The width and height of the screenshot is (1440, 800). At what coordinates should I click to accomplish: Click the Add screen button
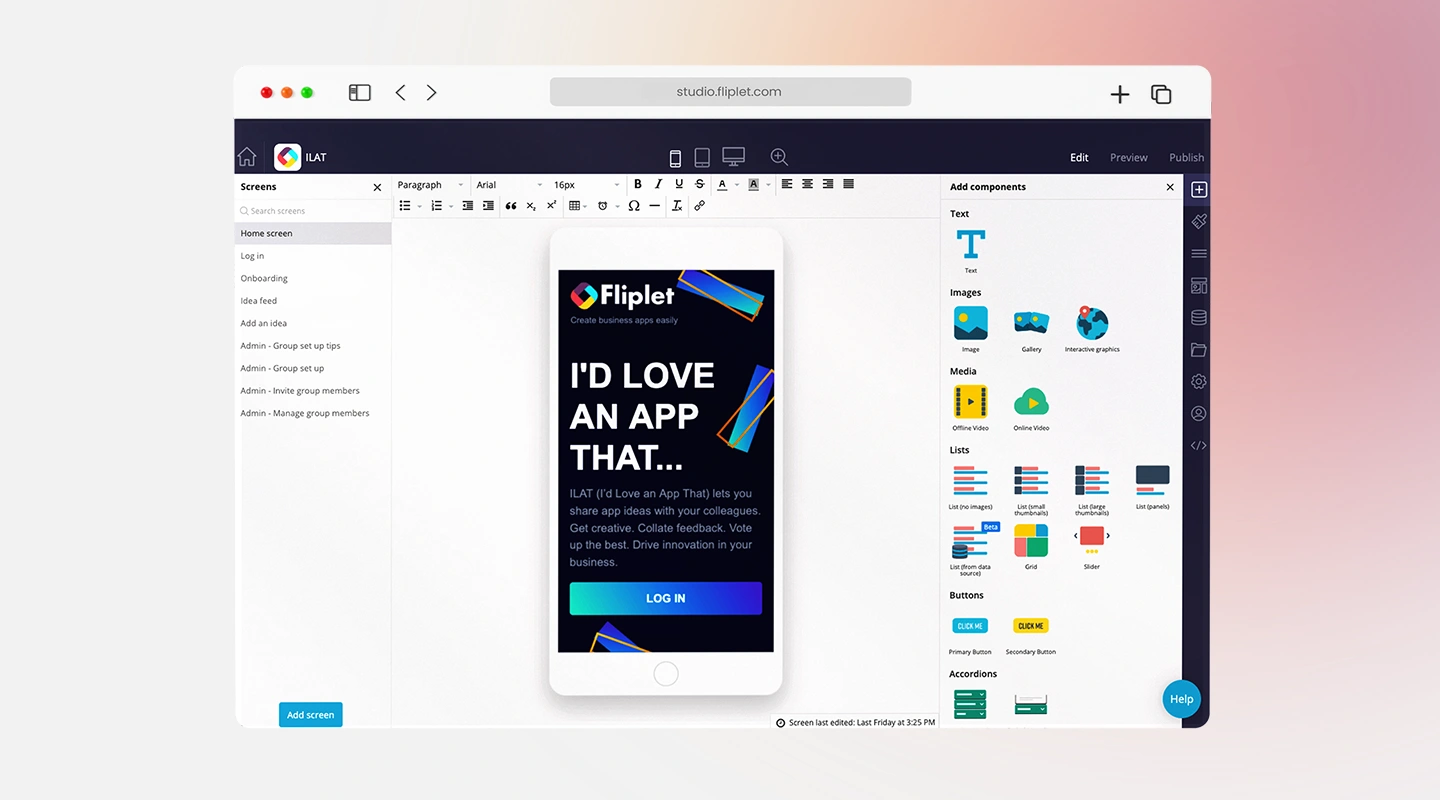click(310, 714)
